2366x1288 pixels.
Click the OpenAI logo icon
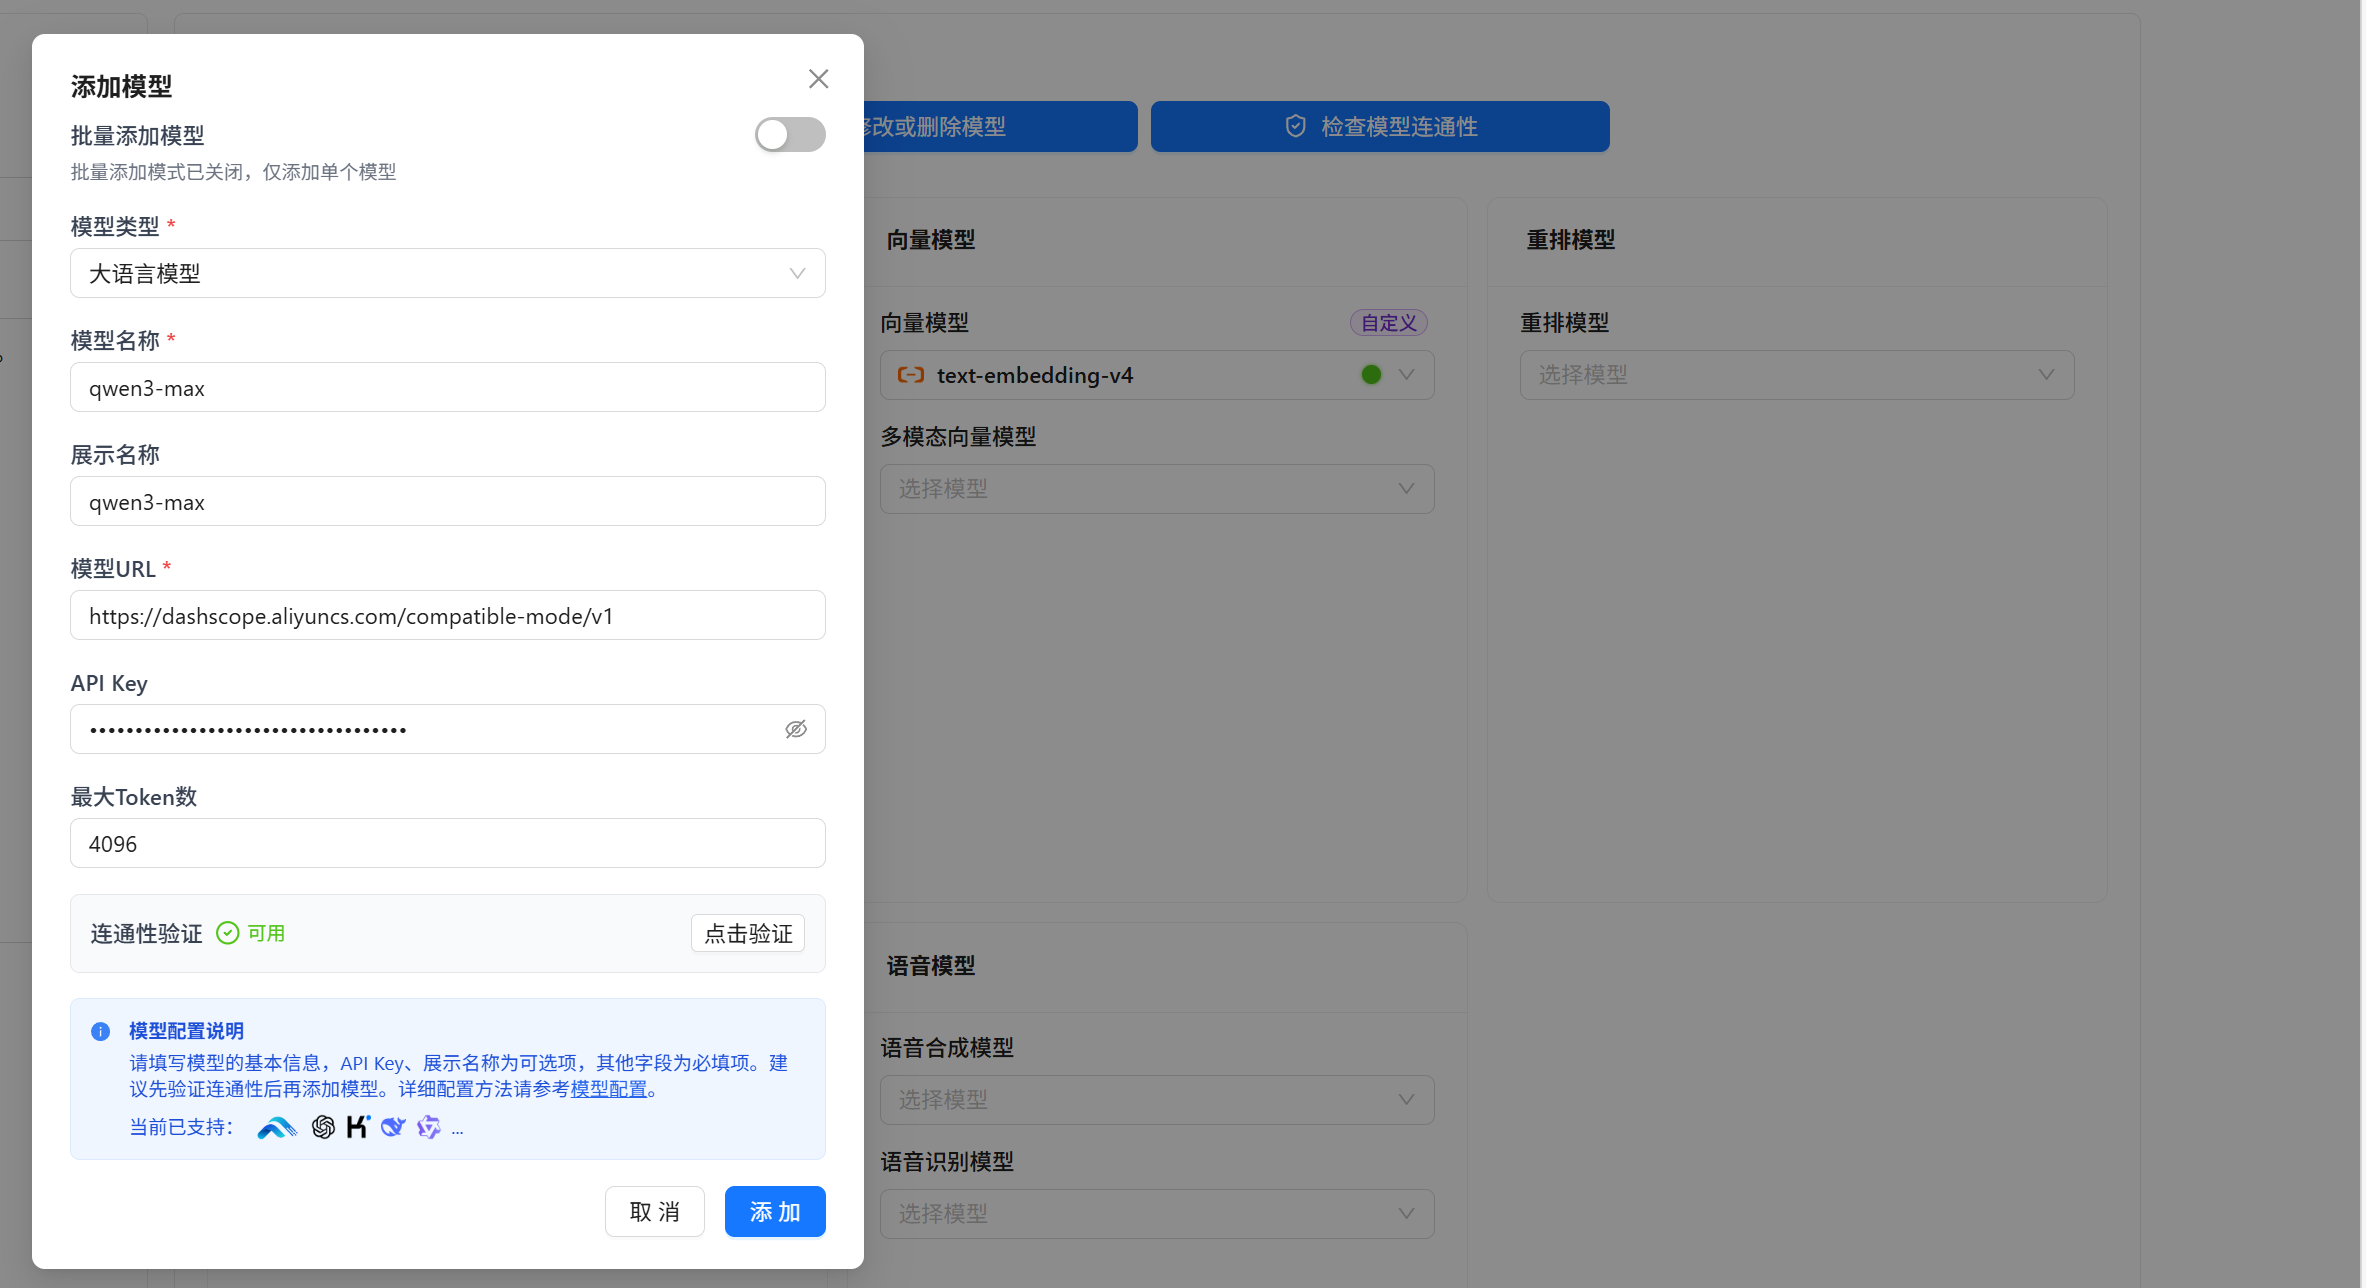(x=323, y=1127)
